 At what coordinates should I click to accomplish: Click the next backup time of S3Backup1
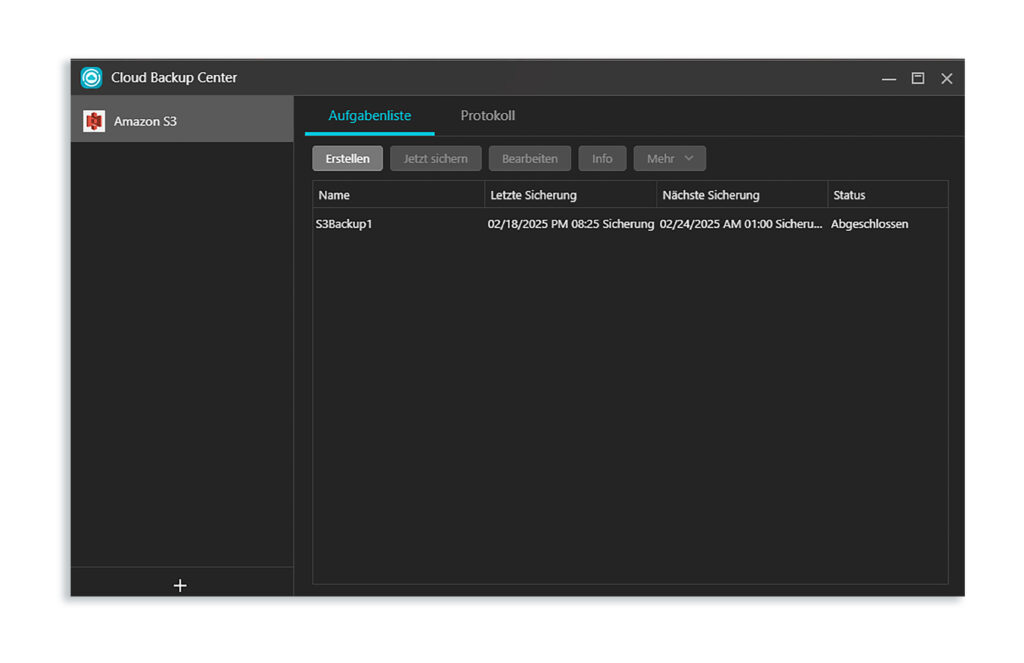pos(740,224)
